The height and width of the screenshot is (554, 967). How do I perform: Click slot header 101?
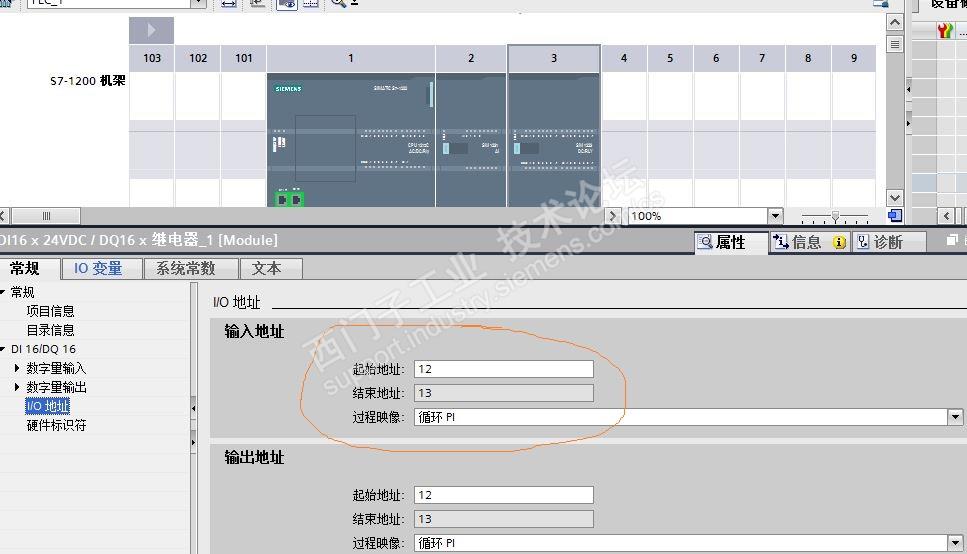click(x=244, y=58)
